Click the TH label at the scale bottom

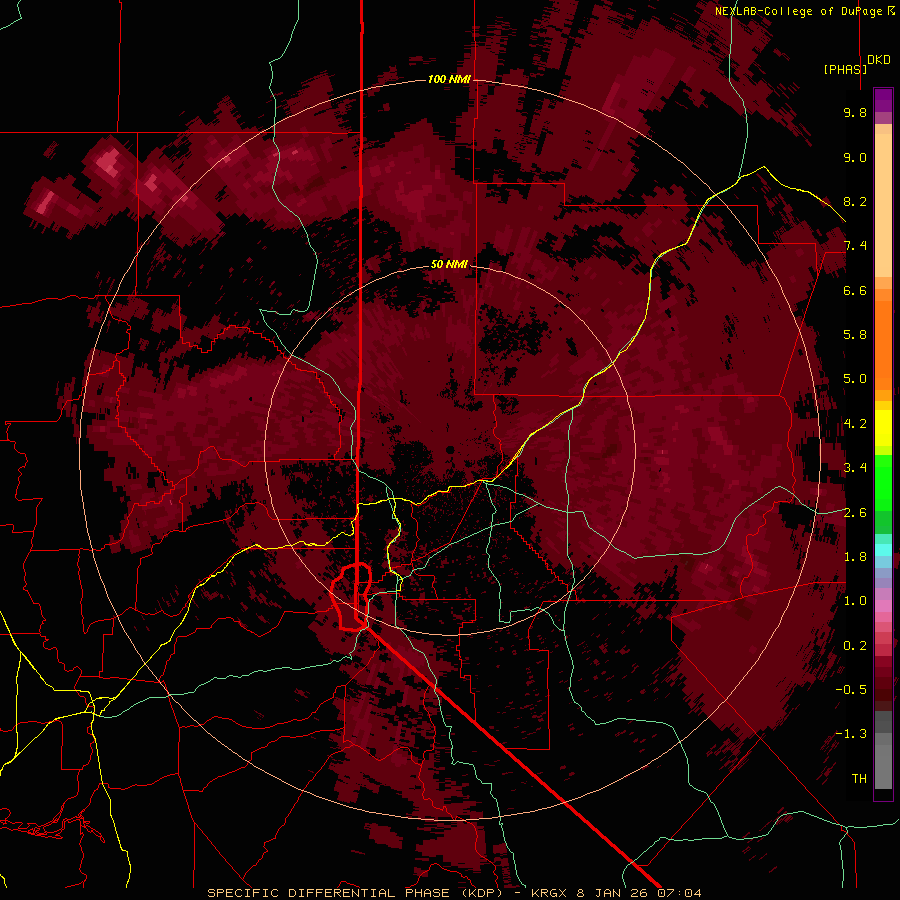click(x=859, y=779)
